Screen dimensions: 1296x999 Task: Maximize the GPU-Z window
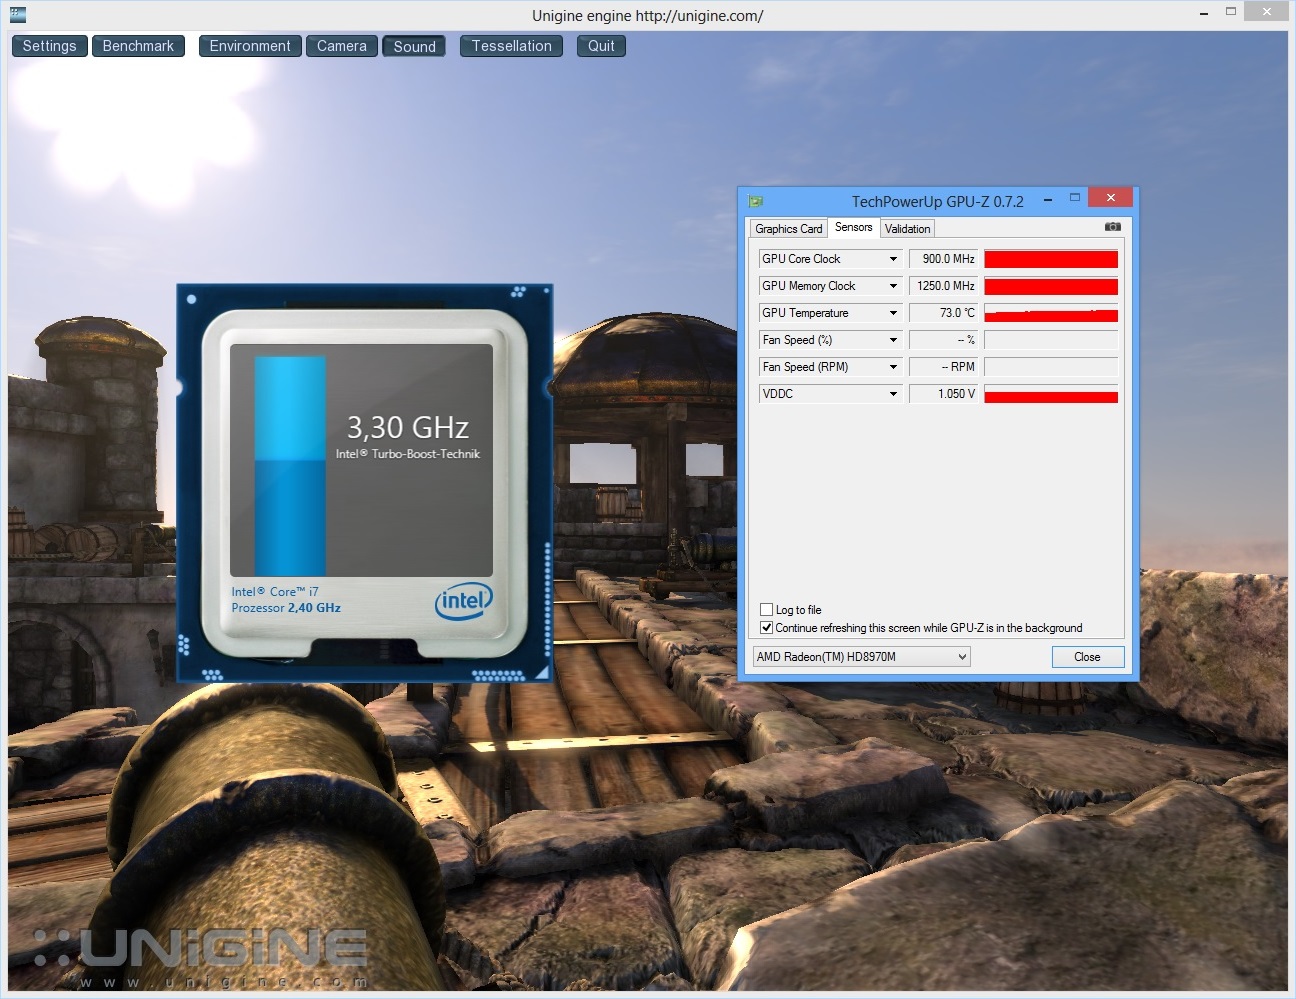1075,198
